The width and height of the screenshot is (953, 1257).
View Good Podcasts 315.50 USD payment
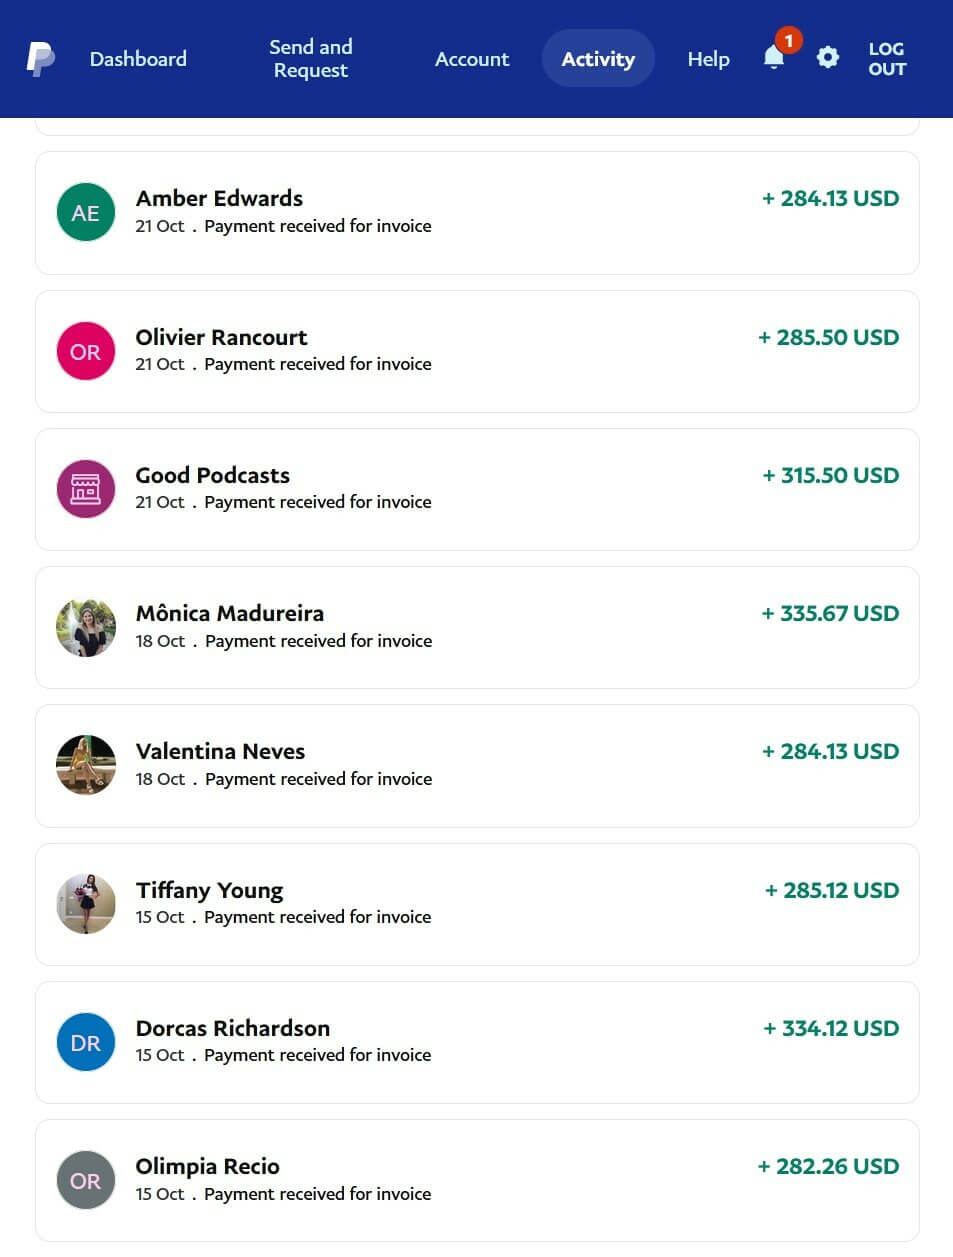830,475
